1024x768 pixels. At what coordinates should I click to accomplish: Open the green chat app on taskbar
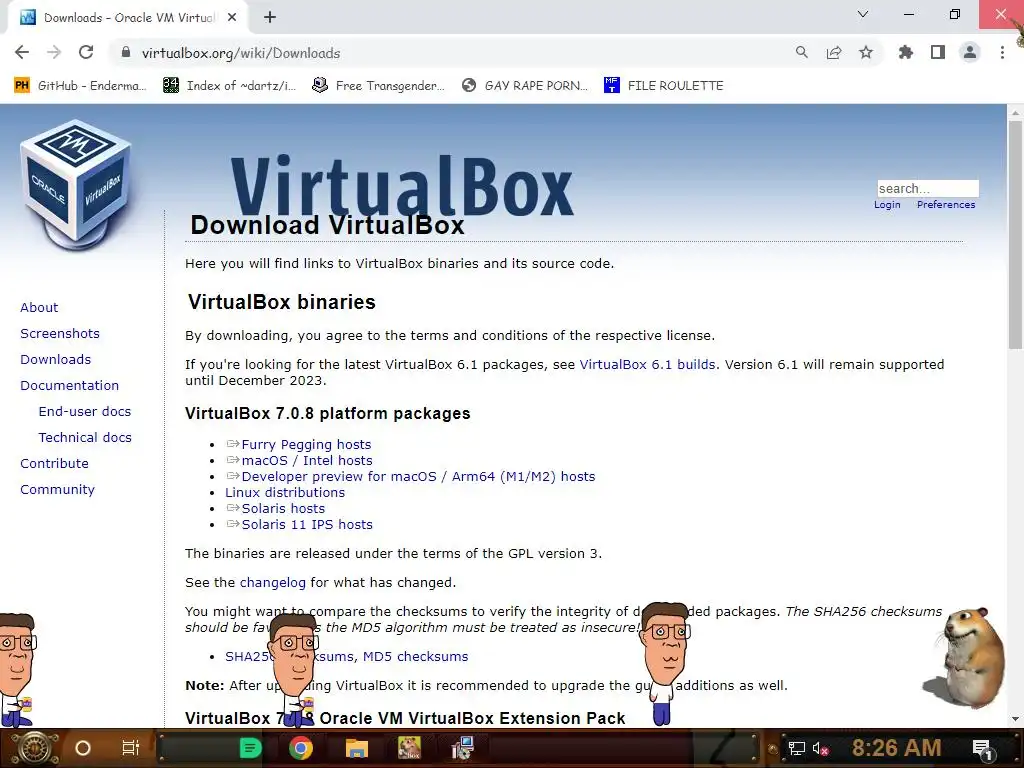[251, 748]
